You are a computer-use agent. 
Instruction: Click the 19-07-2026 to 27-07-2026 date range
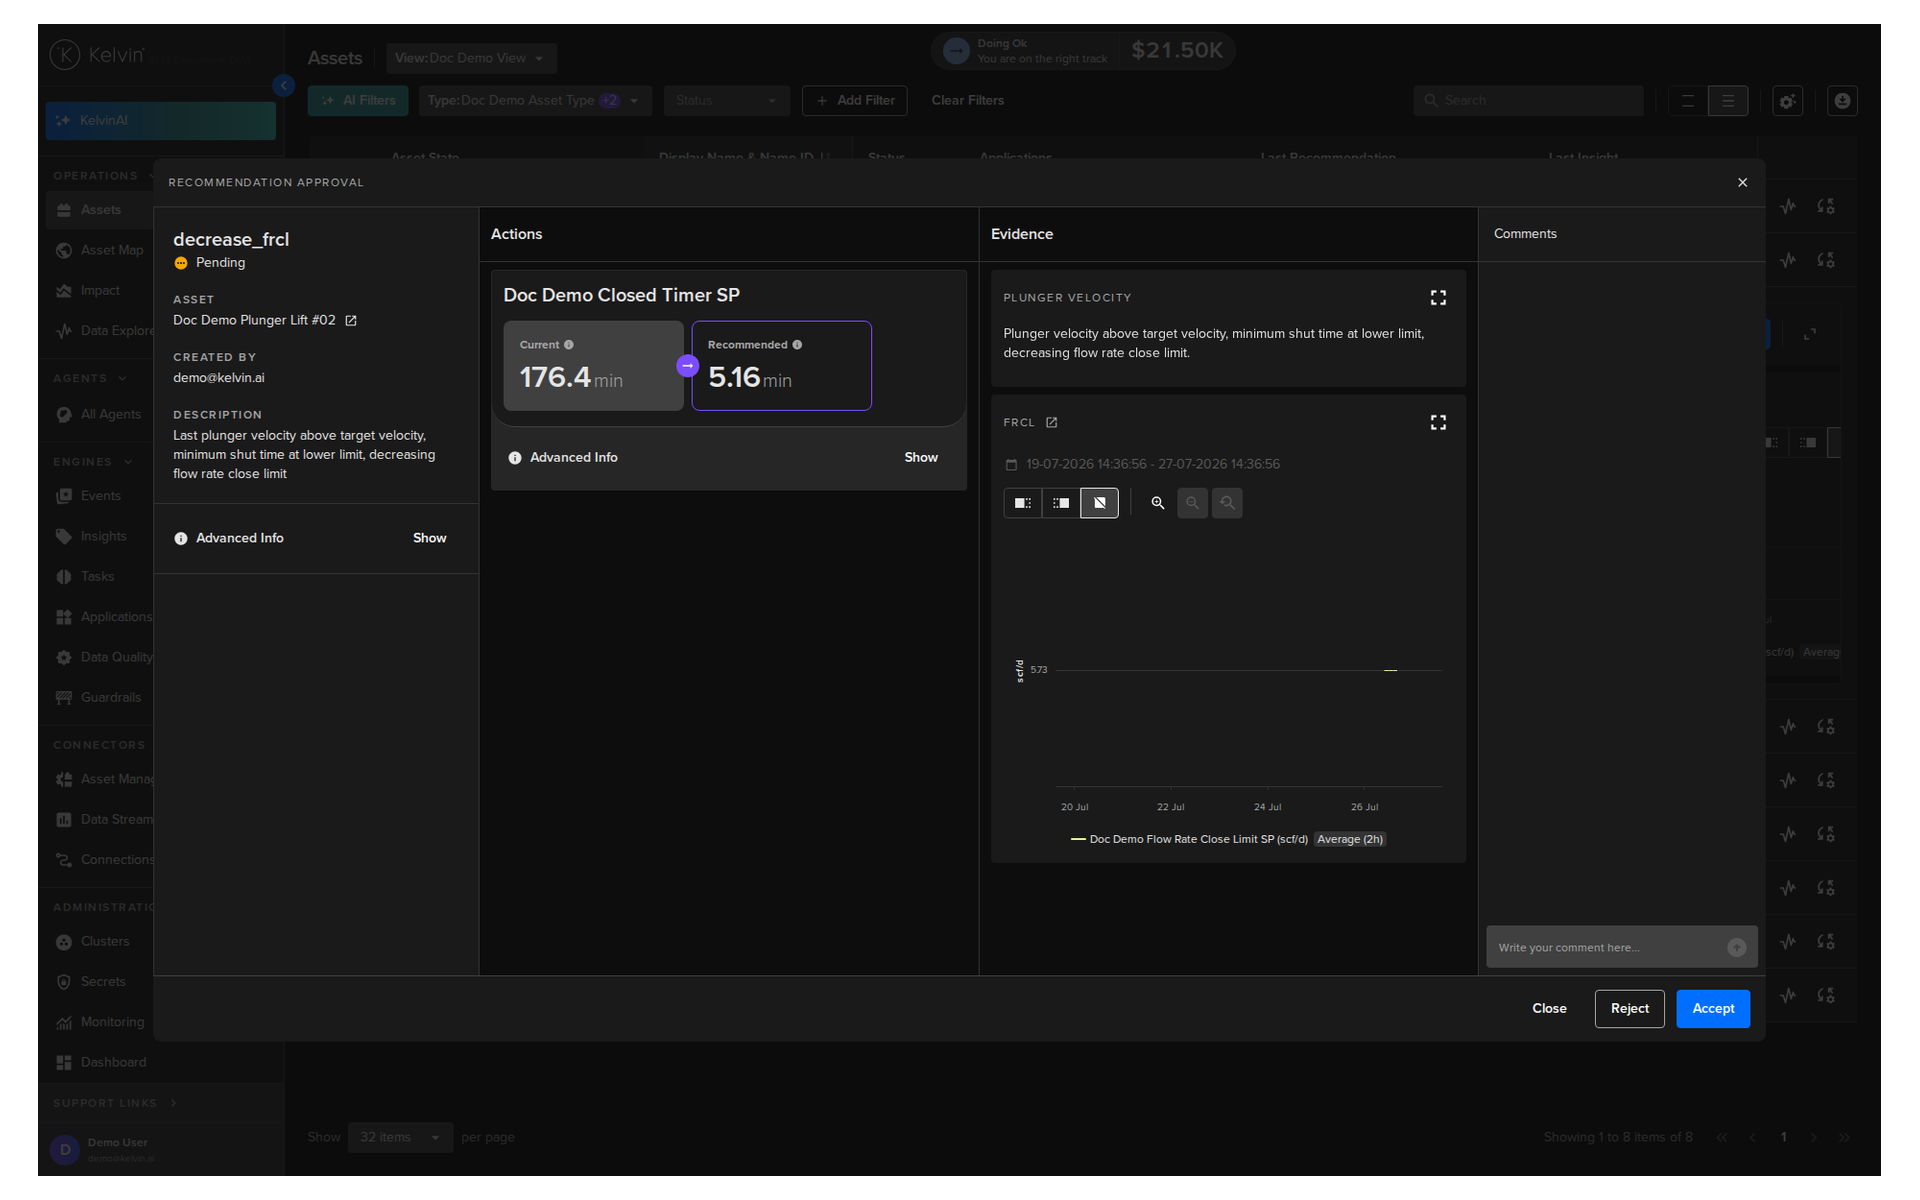click(x=1153, y=465)
